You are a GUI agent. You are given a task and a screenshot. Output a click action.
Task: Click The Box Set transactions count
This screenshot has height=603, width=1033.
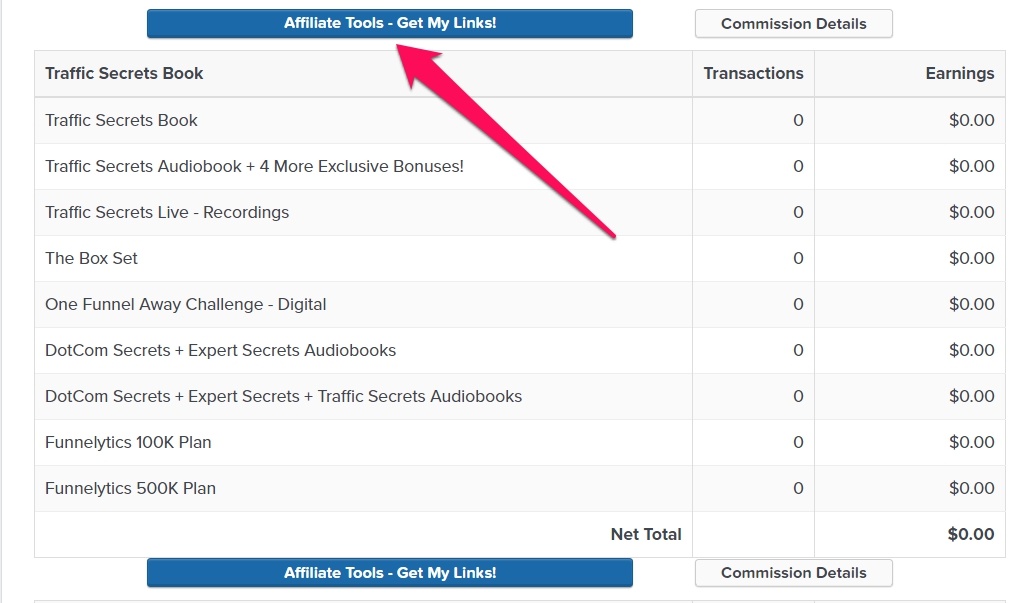point(798,258)
